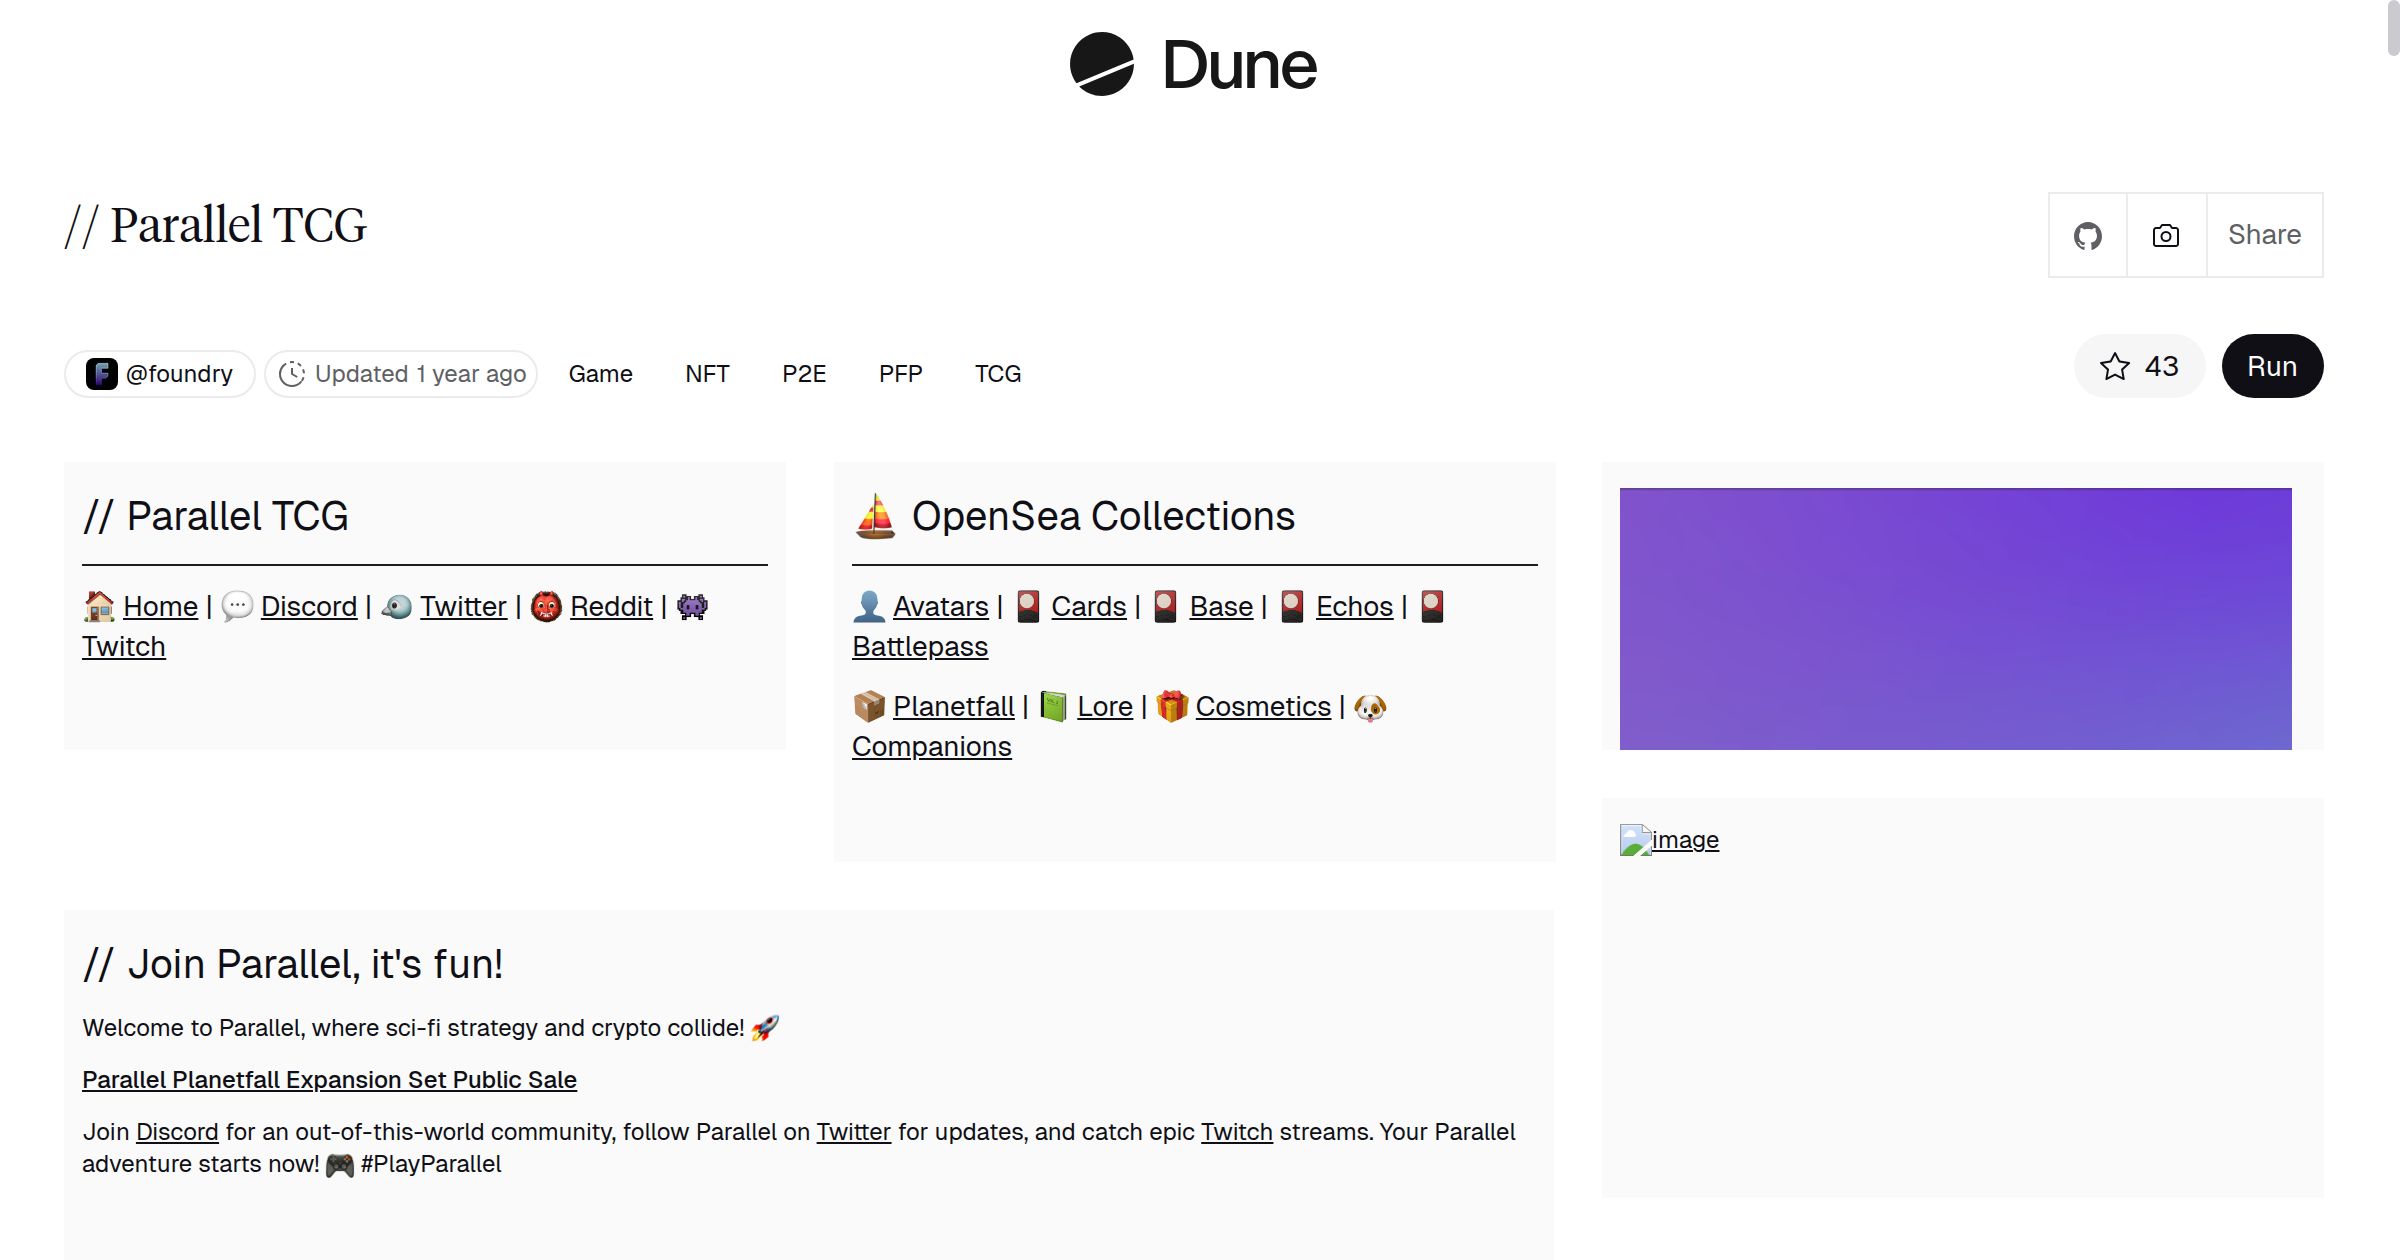The width and height of the screenshot is (2400, 1260).
Task: Open the Discord link in Parallel TCG panel
Action: (308, 607)
